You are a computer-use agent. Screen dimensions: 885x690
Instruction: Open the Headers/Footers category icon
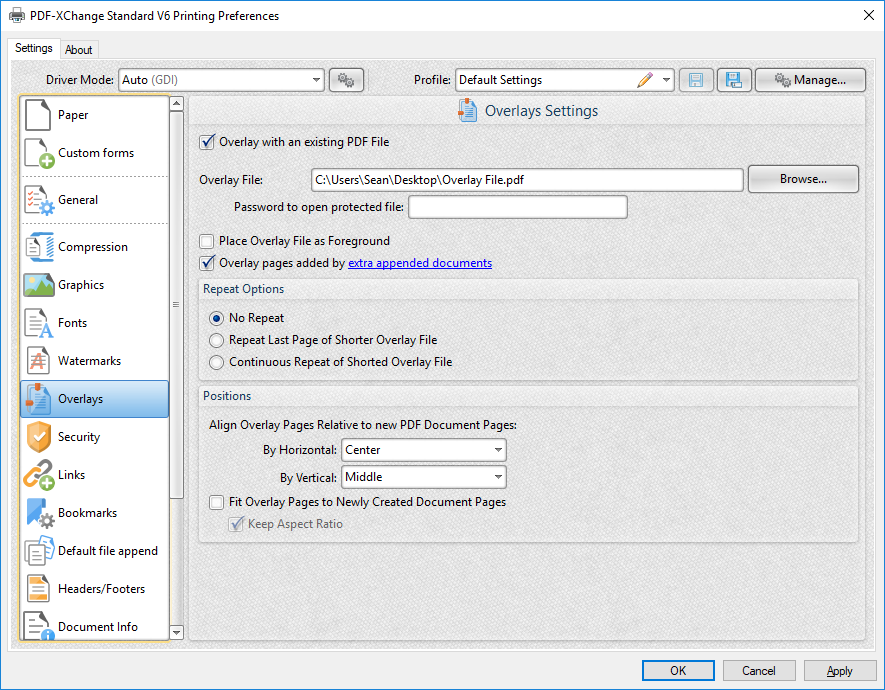tap(38, 589)
